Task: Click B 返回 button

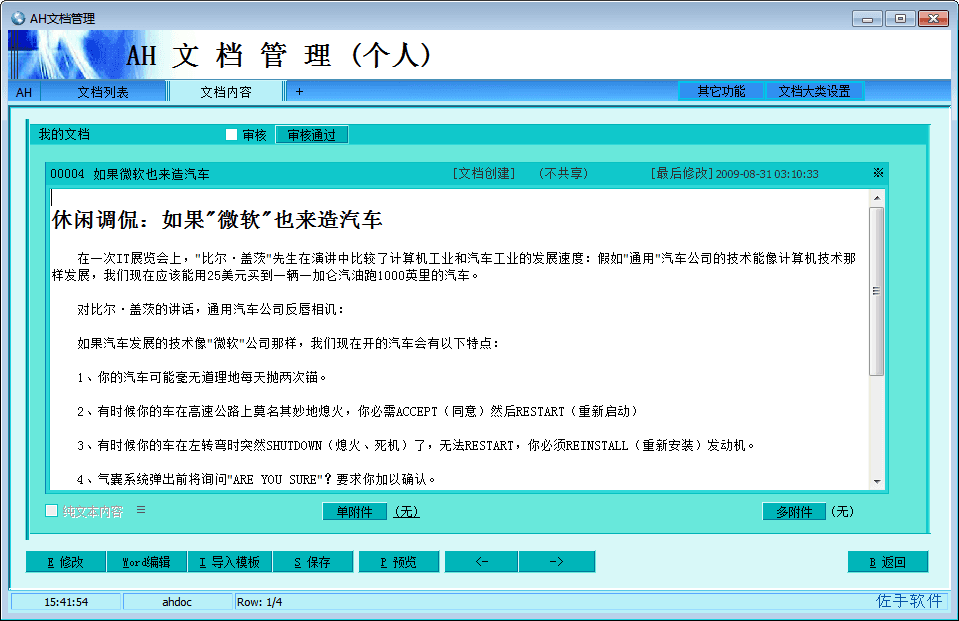Action: [887, 562]
